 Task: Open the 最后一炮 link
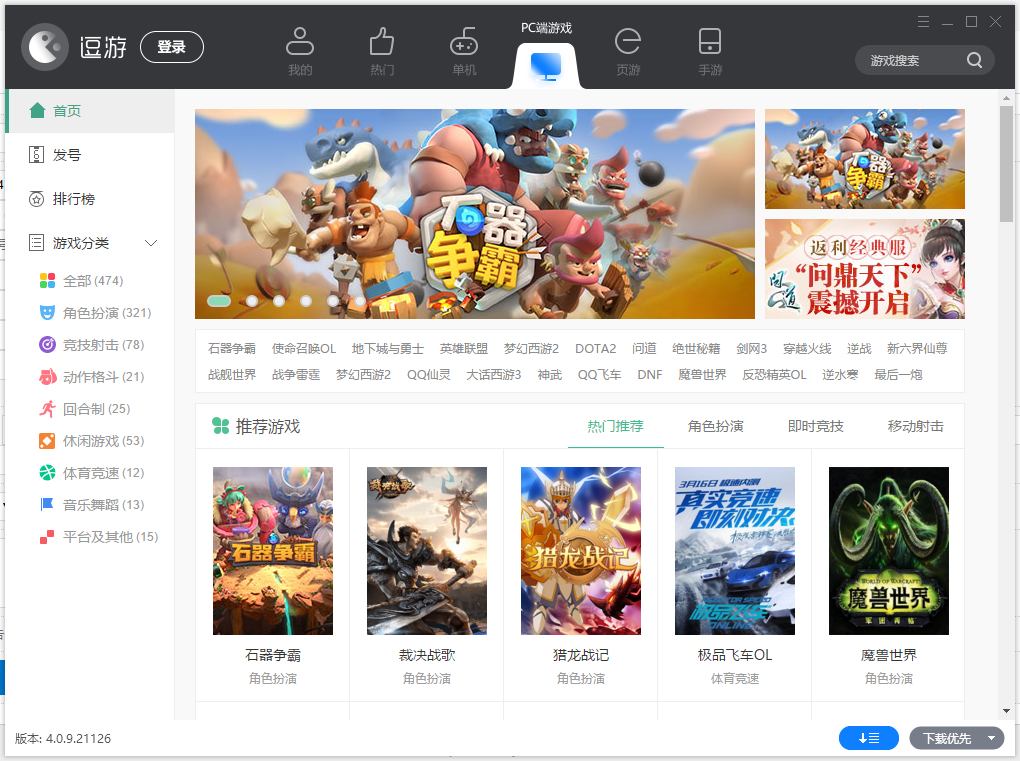tap(898, 375)
